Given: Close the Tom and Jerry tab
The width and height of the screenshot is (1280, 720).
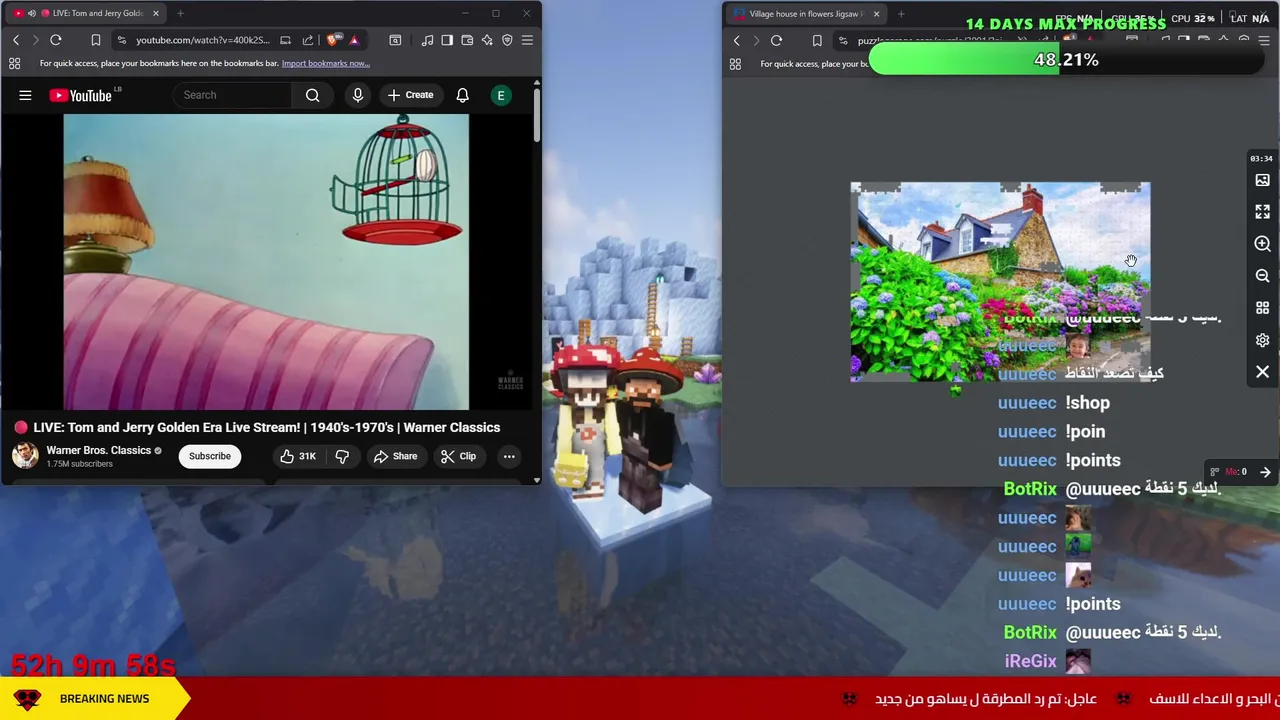Looking at the screenshot, I should (155, 13).
